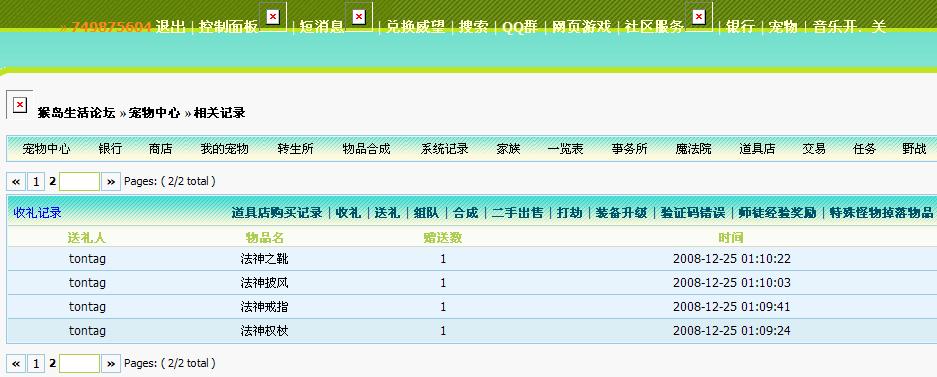Switch to 二手出售 record tab
This screenshot has height=377, width=937.
(x=518, y=213)
